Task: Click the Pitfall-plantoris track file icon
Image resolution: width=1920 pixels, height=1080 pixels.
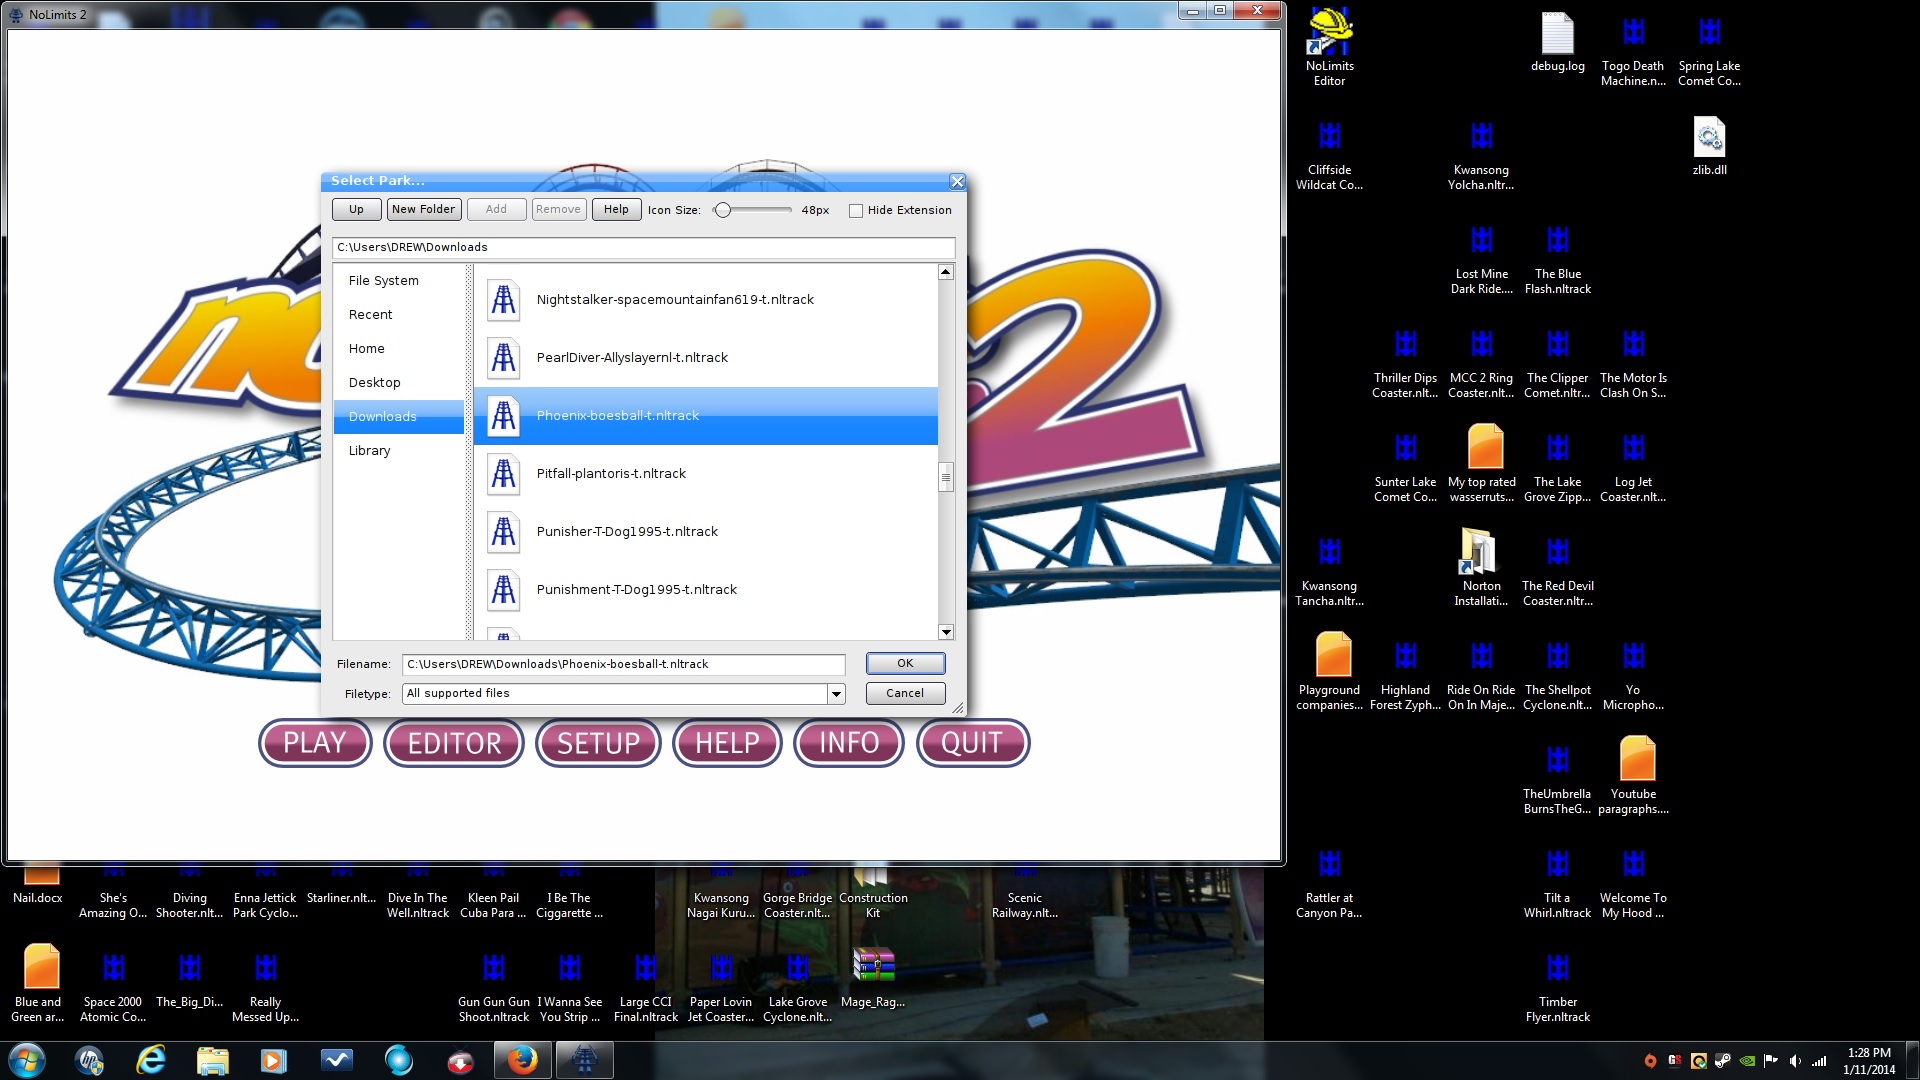Action: pos(504,474)
